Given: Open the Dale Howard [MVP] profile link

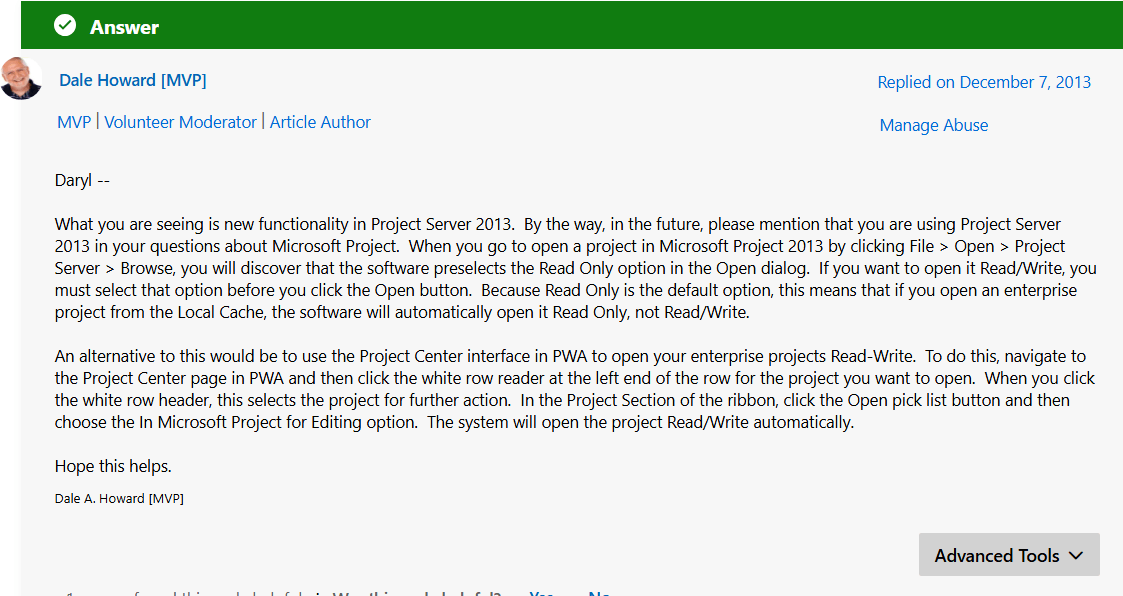Looking at the screenshot, I should (x=132, y=80).
